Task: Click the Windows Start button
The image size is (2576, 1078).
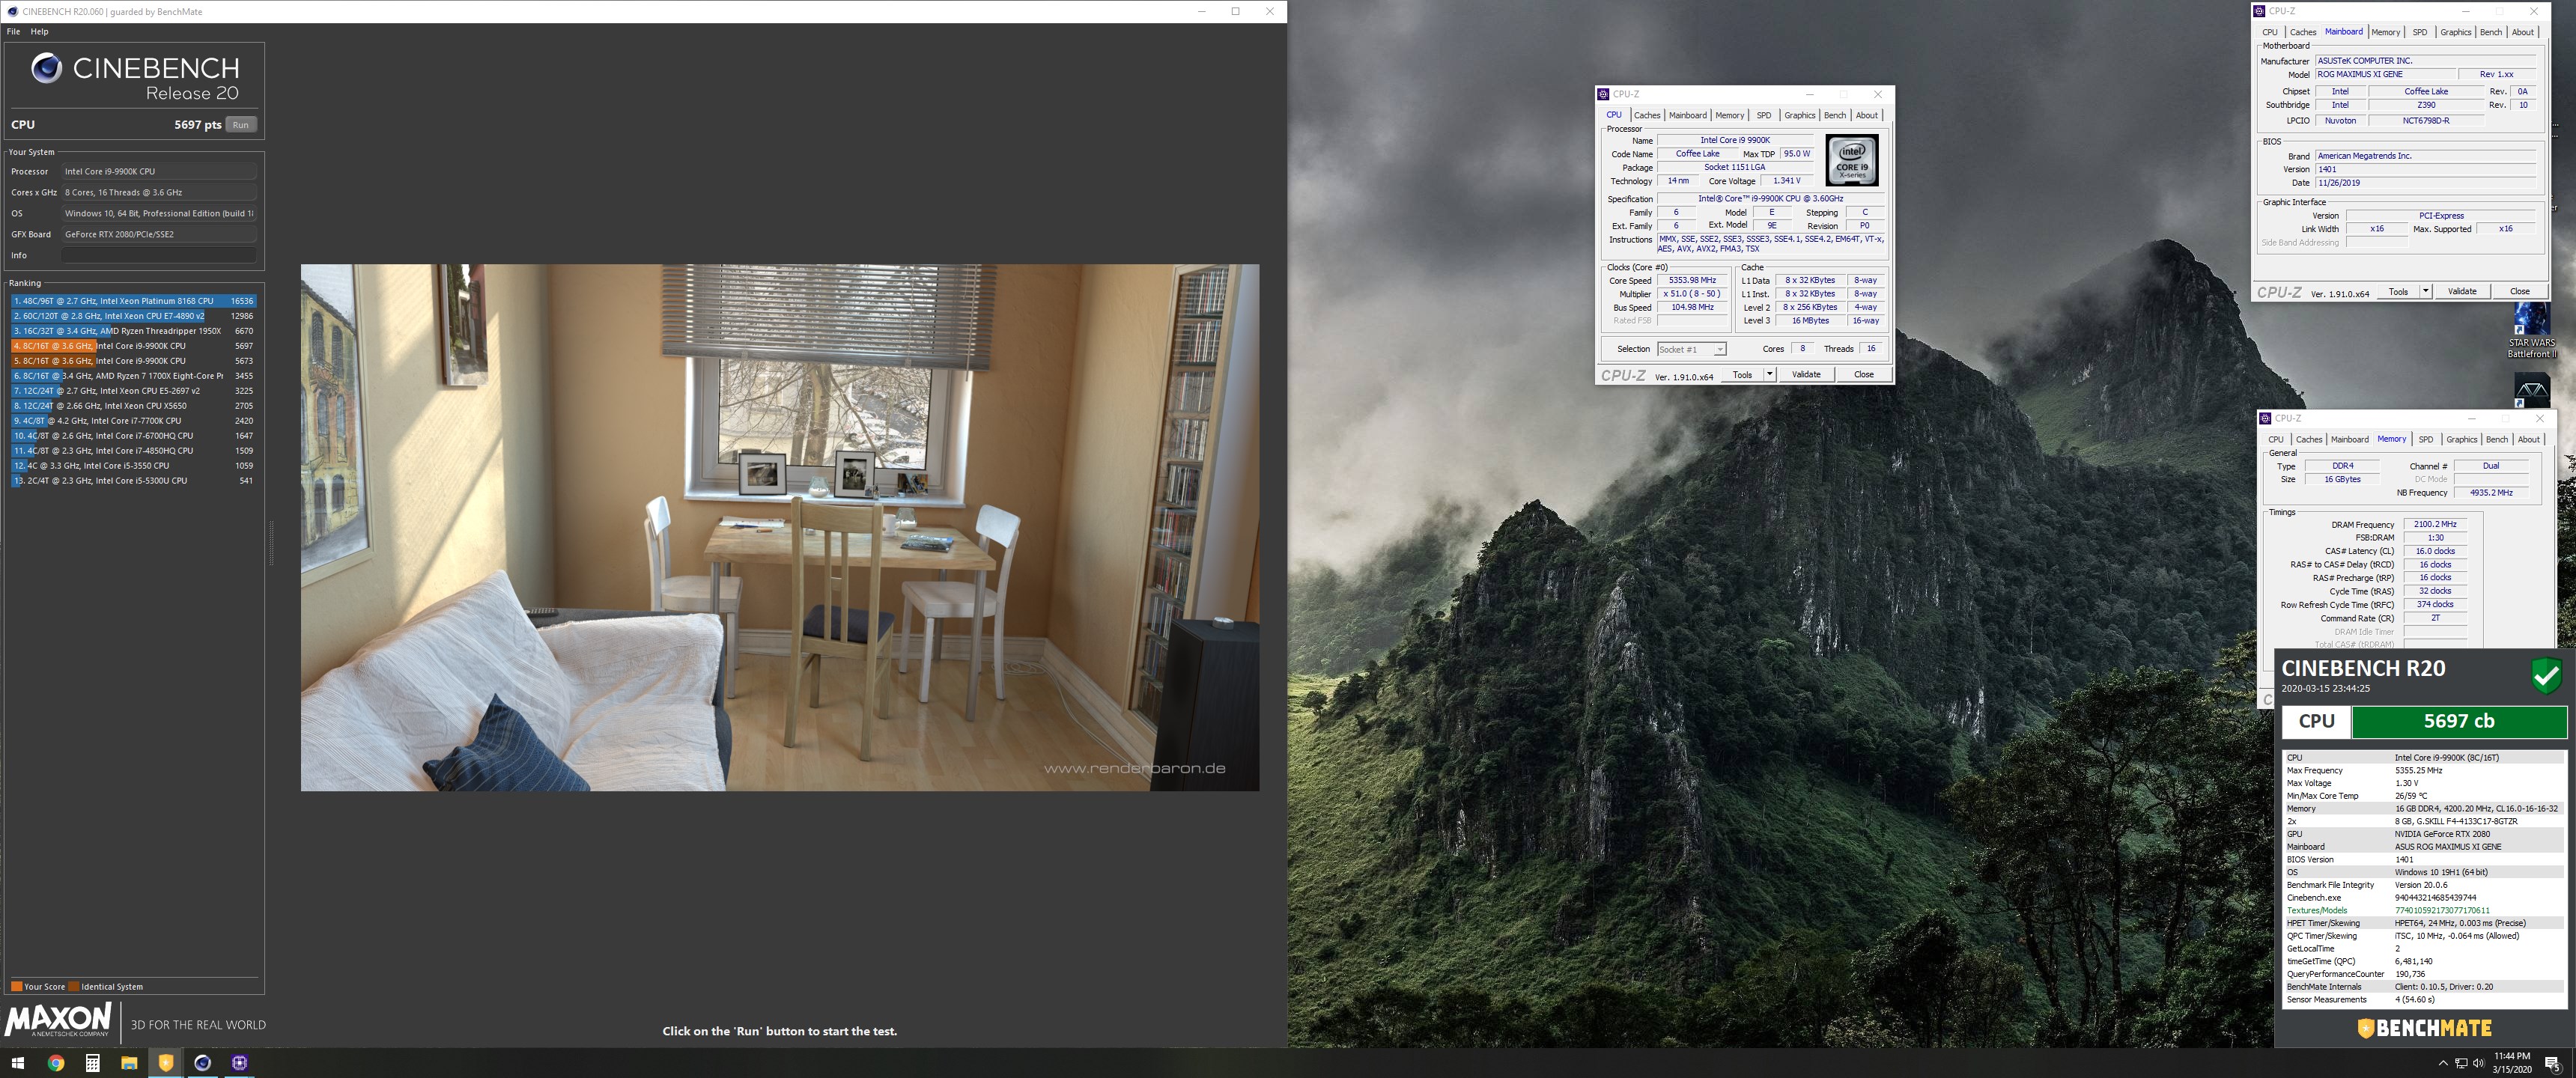Action: 17,1063
